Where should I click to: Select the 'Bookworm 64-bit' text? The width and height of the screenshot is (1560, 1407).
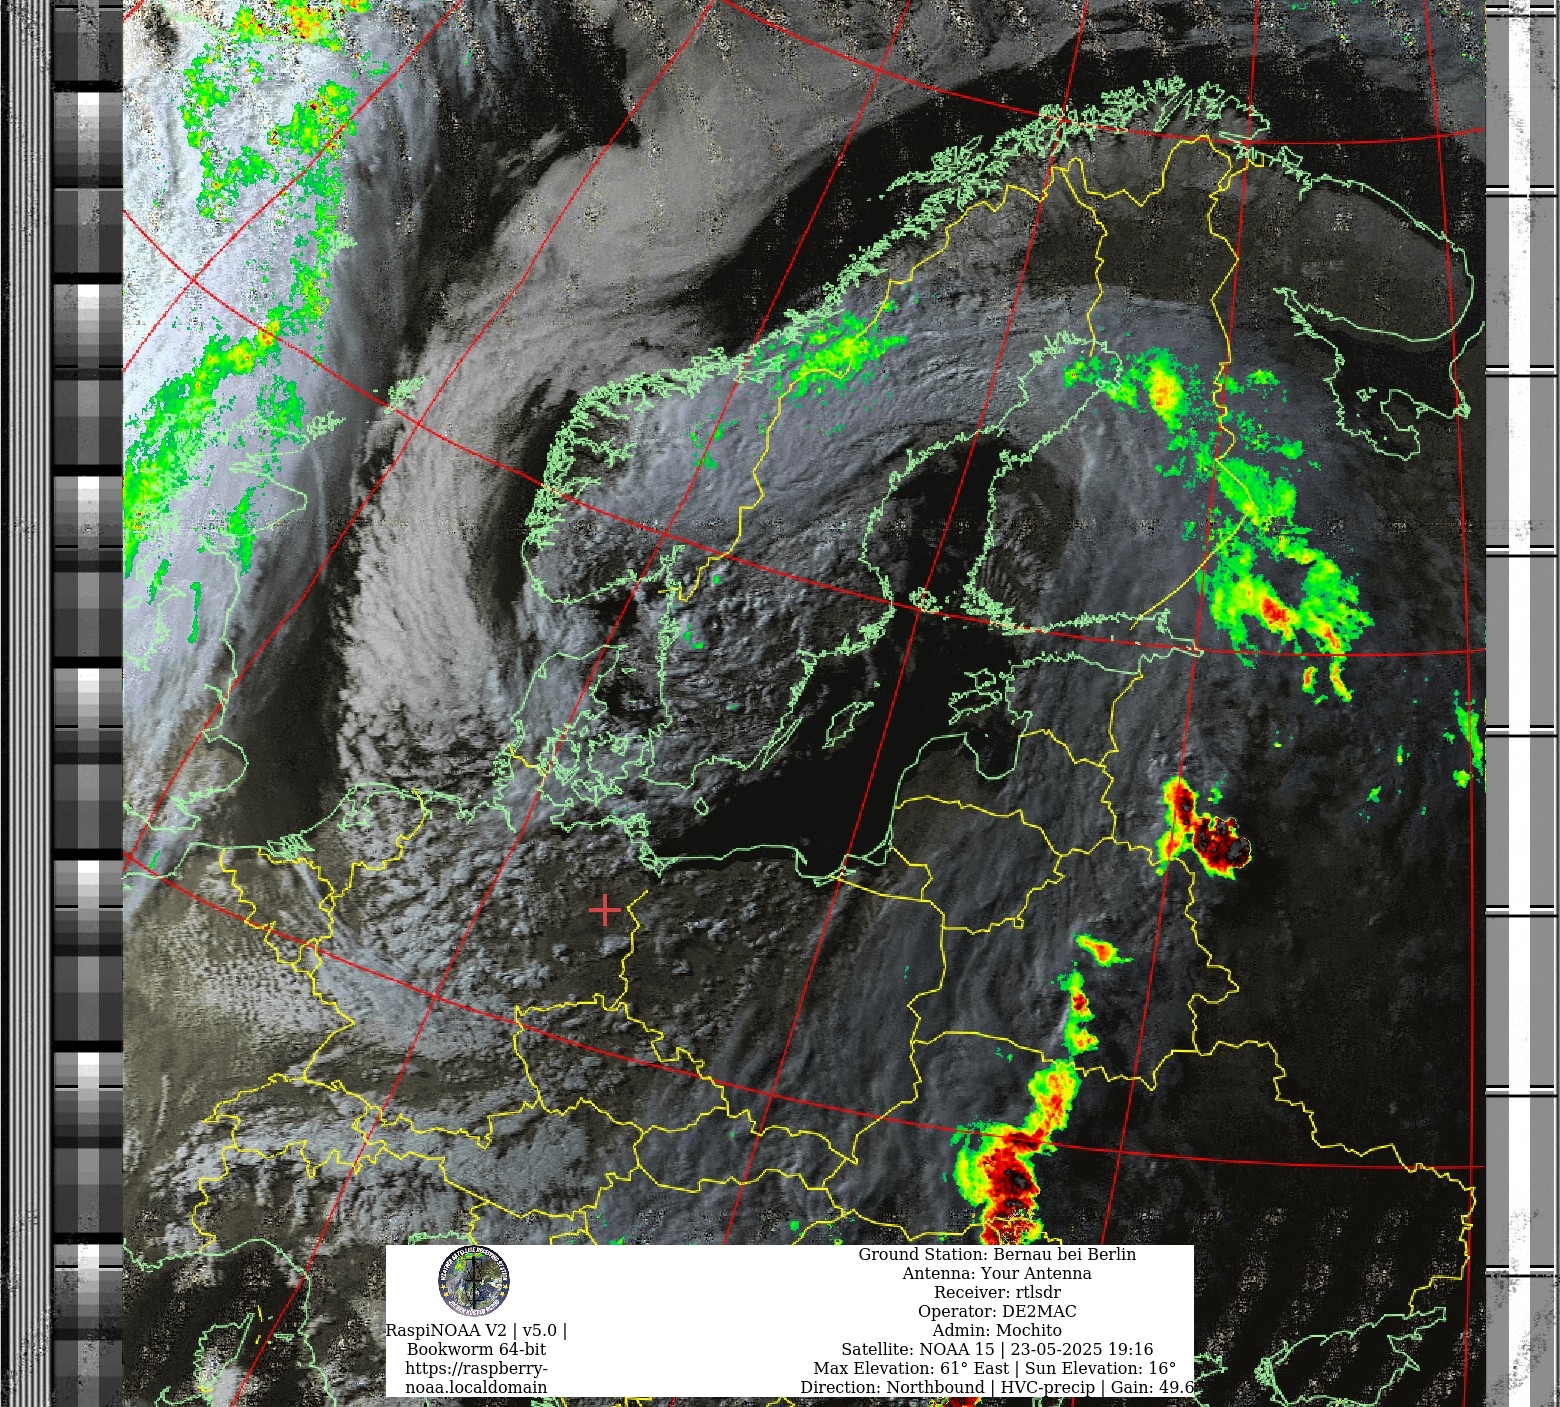click(x=476, y=1349)
